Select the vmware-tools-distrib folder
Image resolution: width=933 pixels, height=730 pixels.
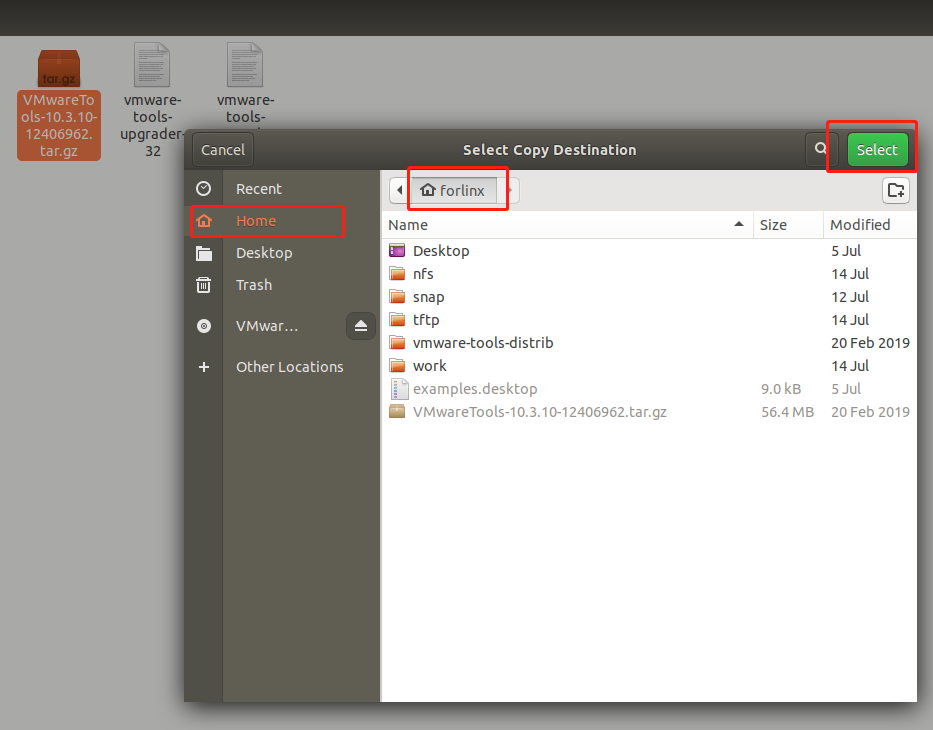[482, 343]
